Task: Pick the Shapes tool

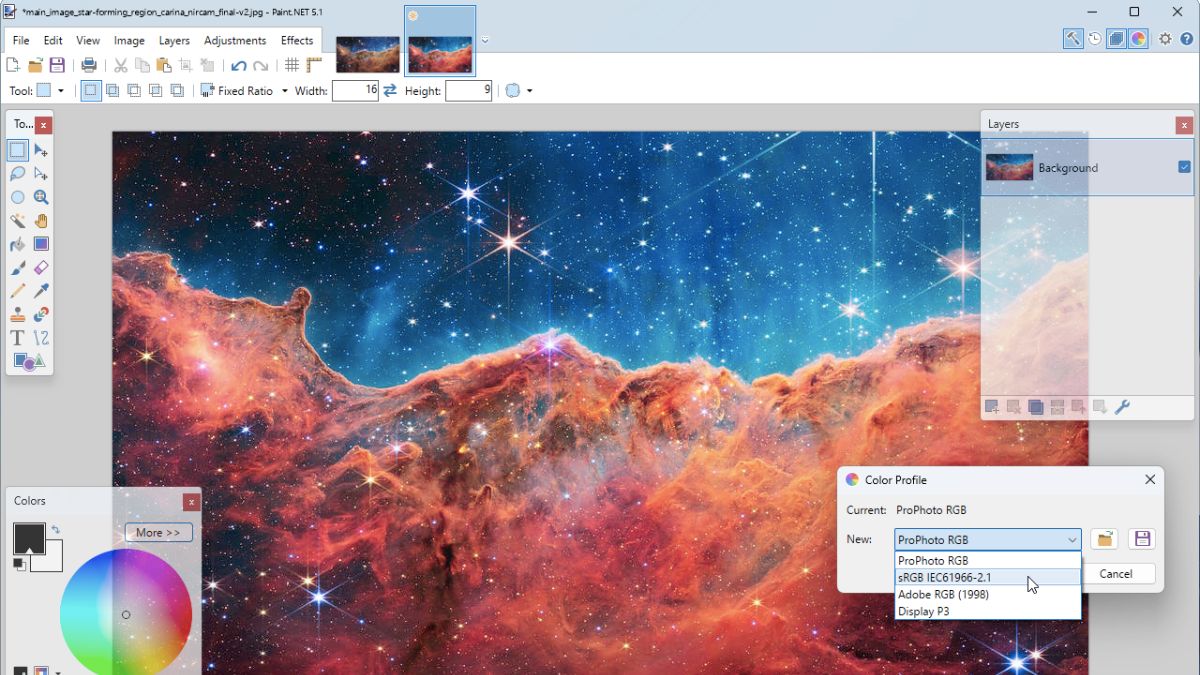Action: coord(29,361)
